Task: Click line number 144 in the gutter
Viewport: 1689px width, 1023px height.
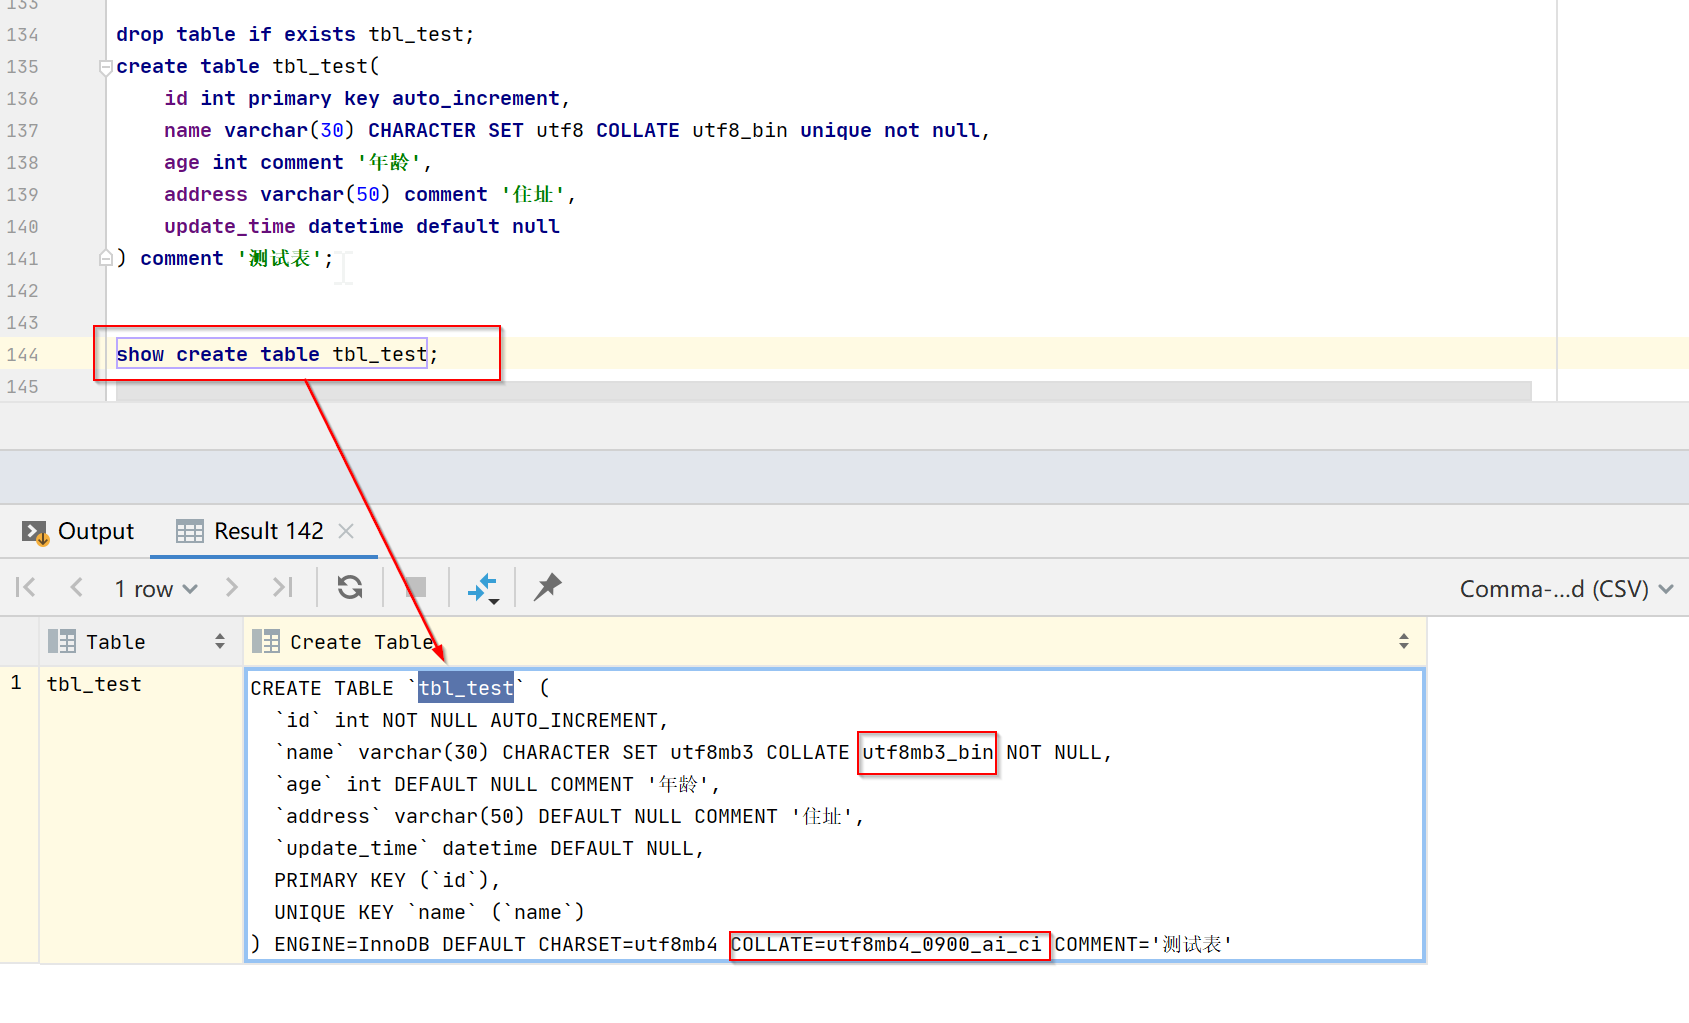Action: (x=22, y=355)
